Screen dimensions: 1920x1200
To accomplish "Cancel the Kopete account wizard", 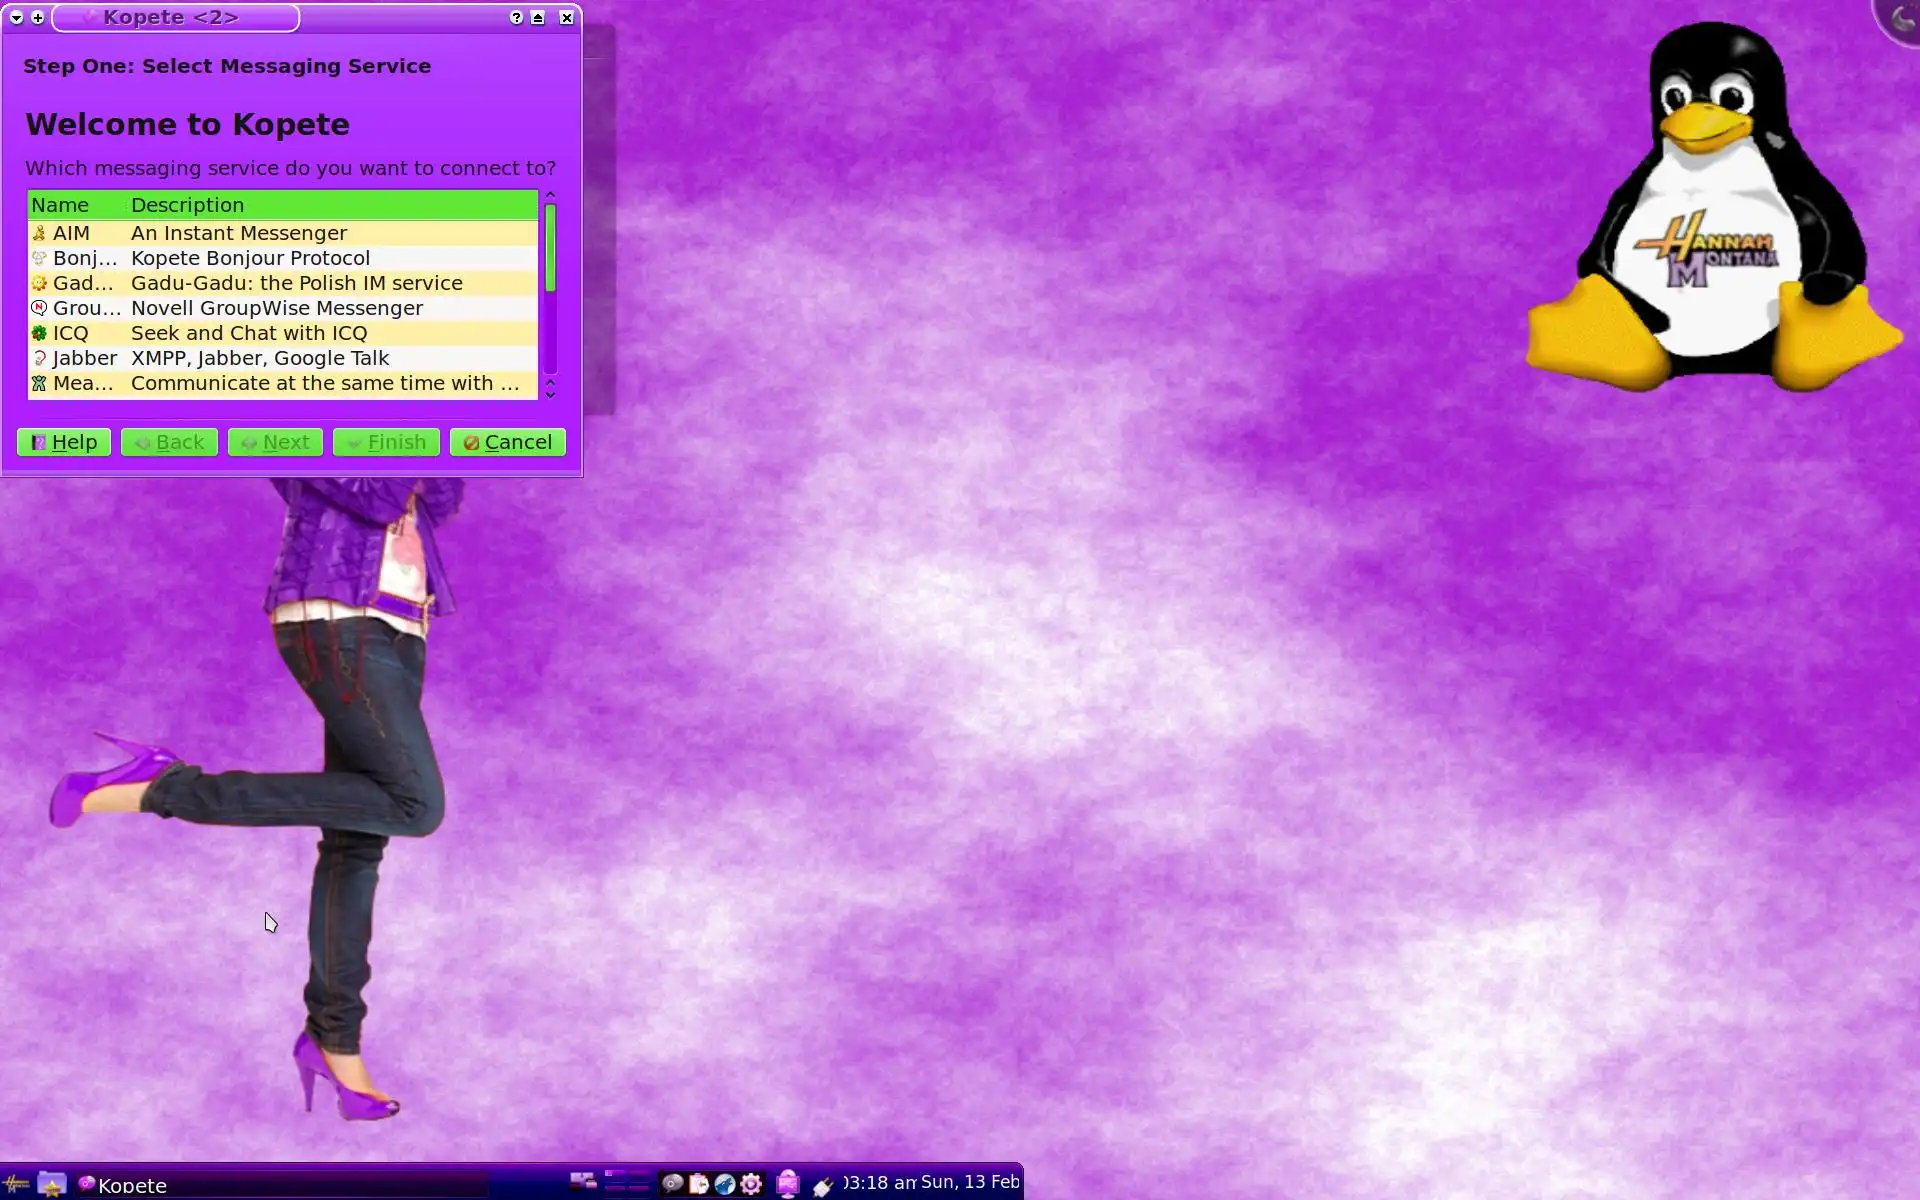I will [x=508, y=442].
